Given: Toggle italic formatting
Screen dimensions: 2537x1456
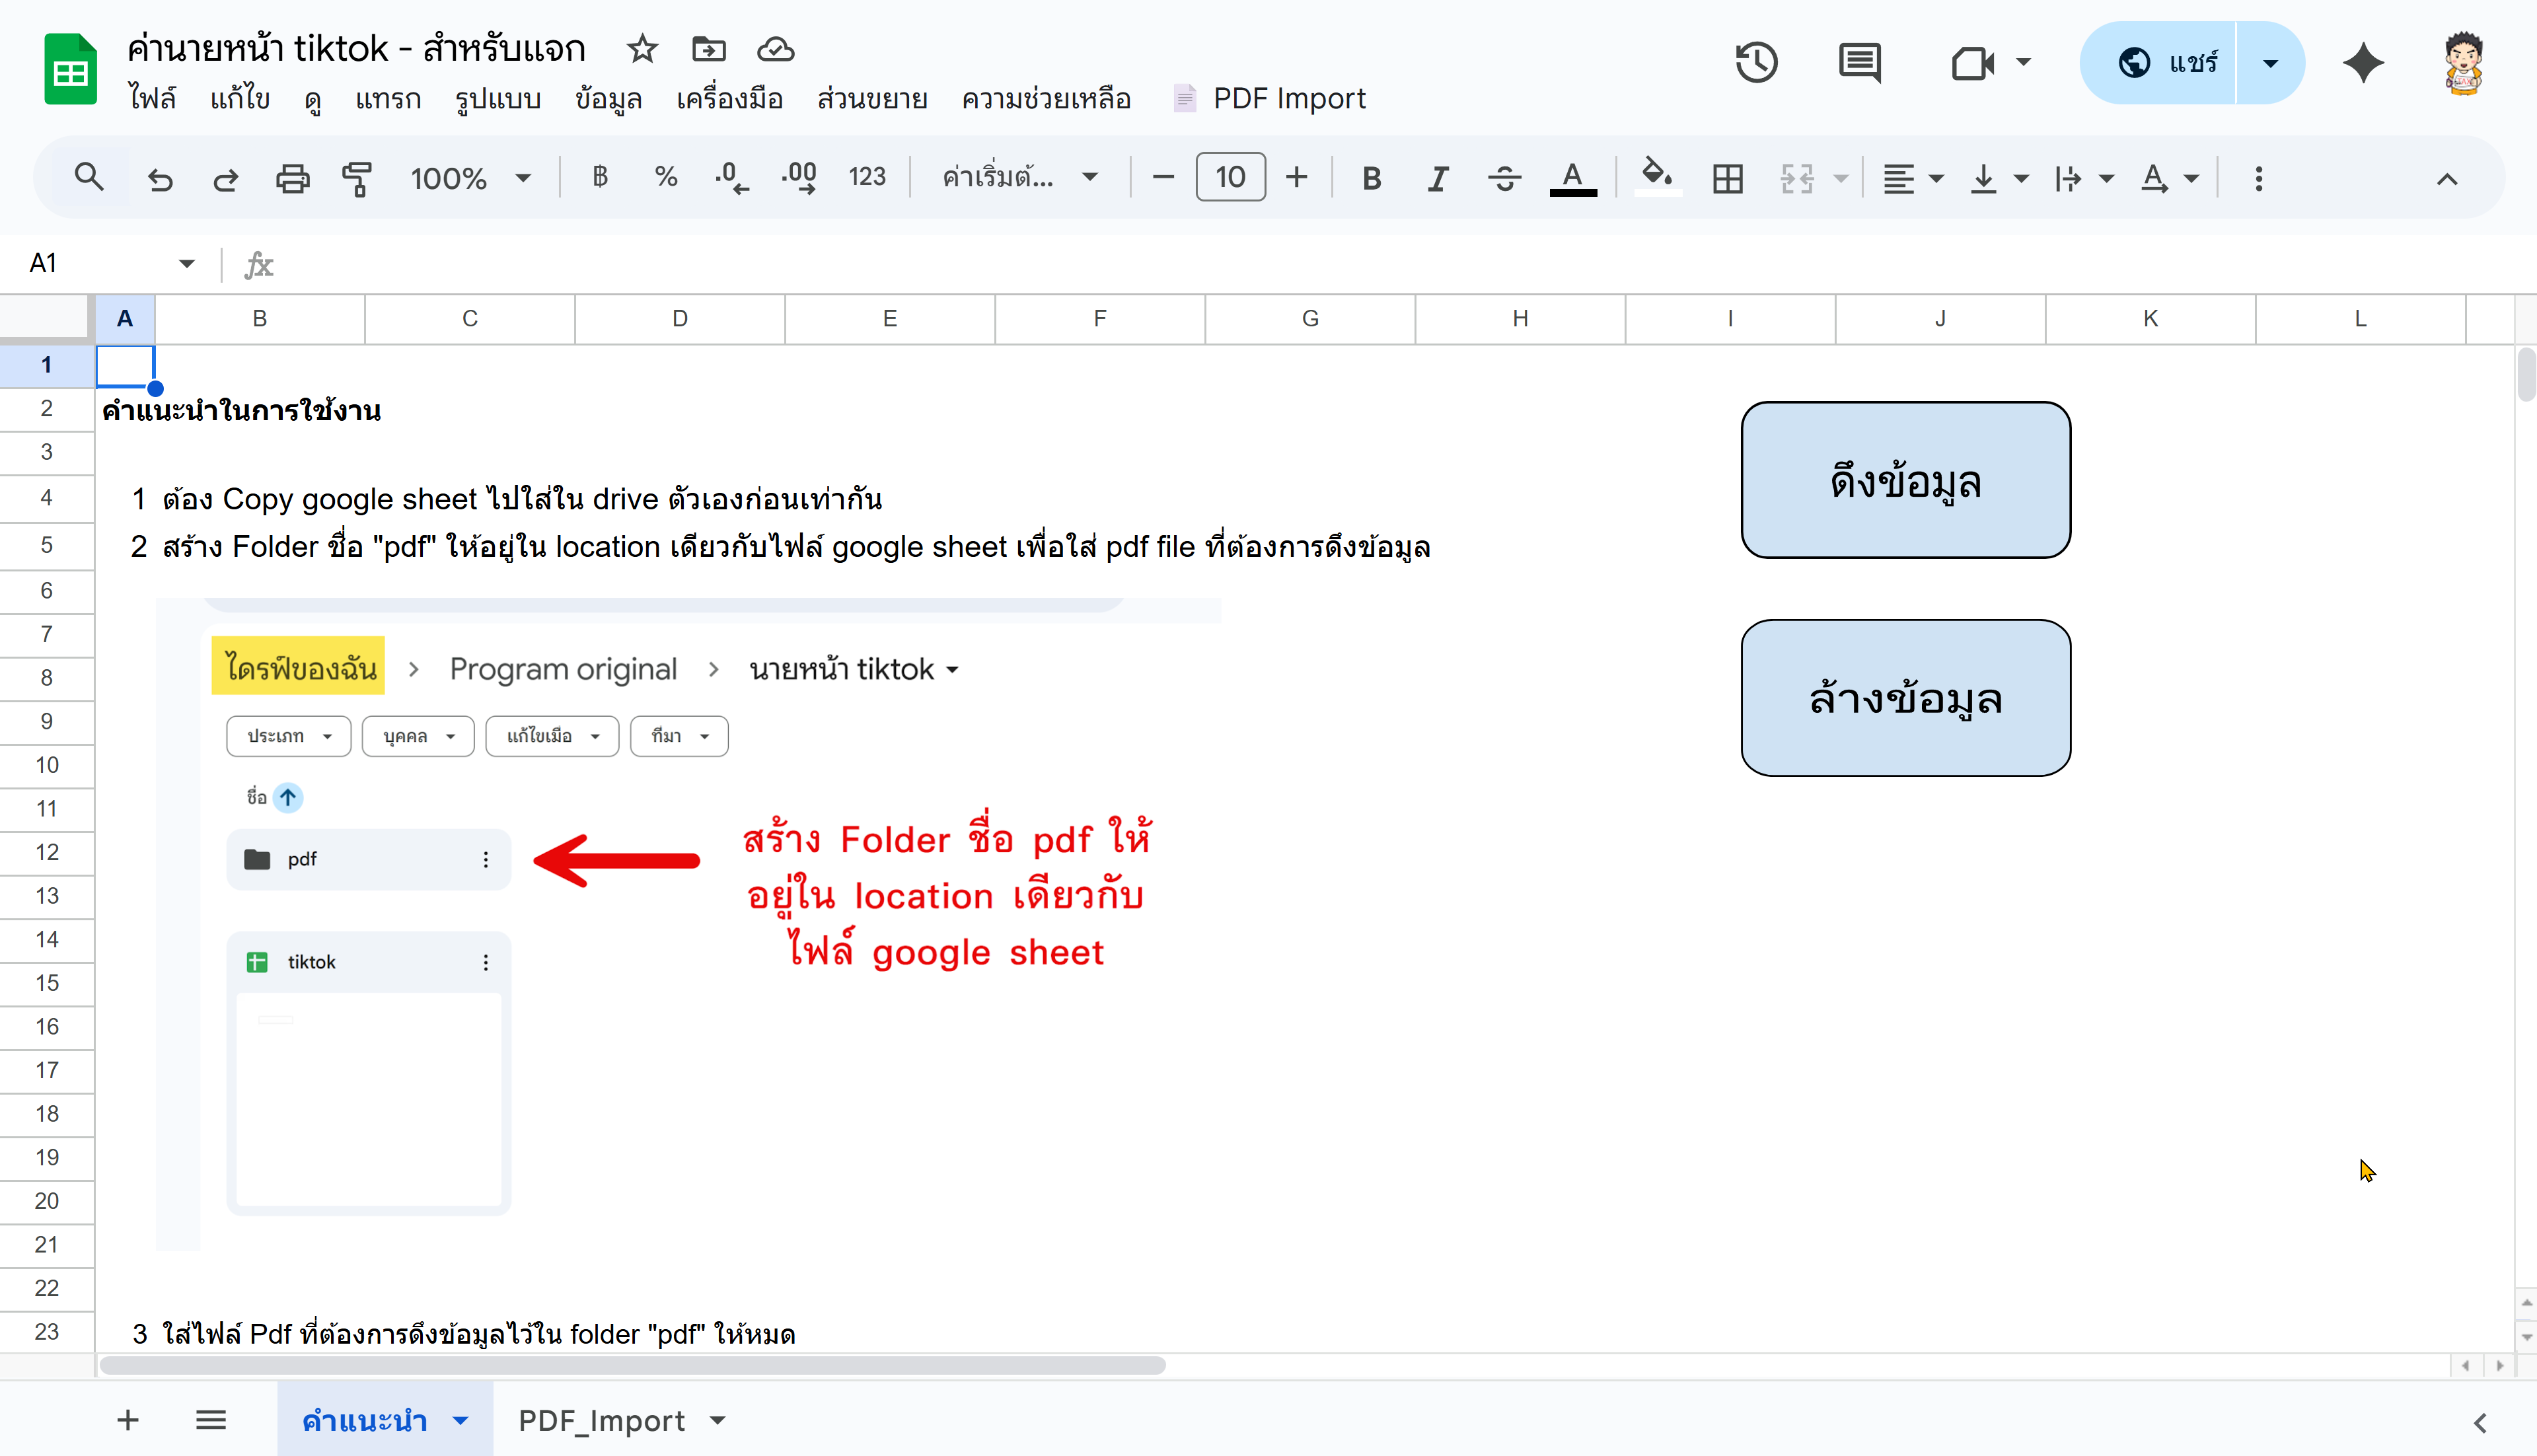Looking at the screenshot, I should (1437, 179).
